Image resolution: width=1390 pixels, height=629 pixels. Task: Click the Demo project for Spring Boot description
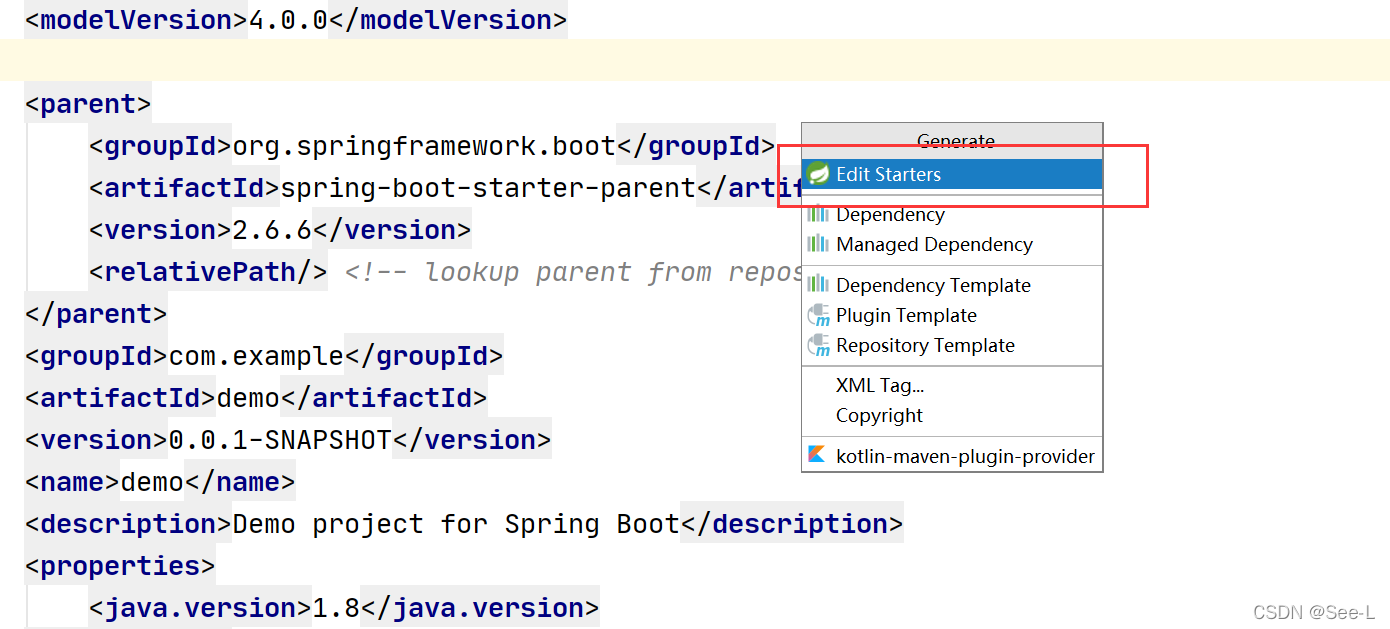pos(456,524)
